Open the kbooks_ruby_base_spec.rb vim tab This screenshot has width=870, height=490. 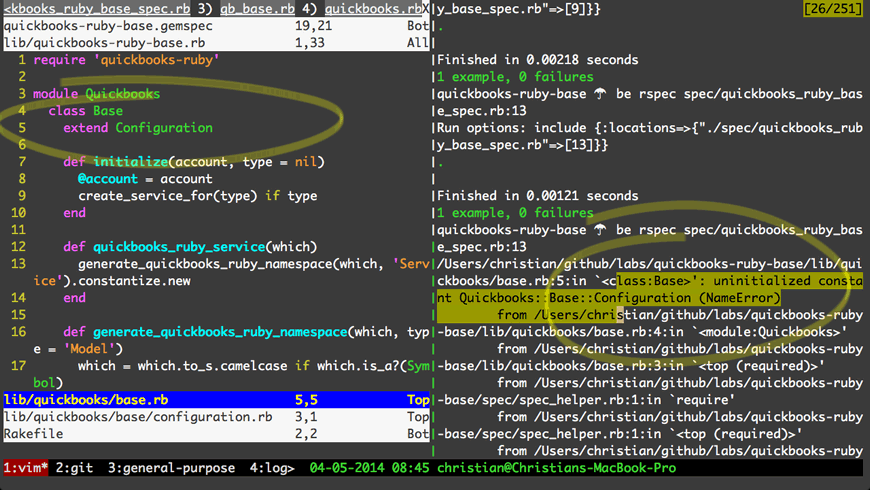pyautogui.click(x=97, y=9)
